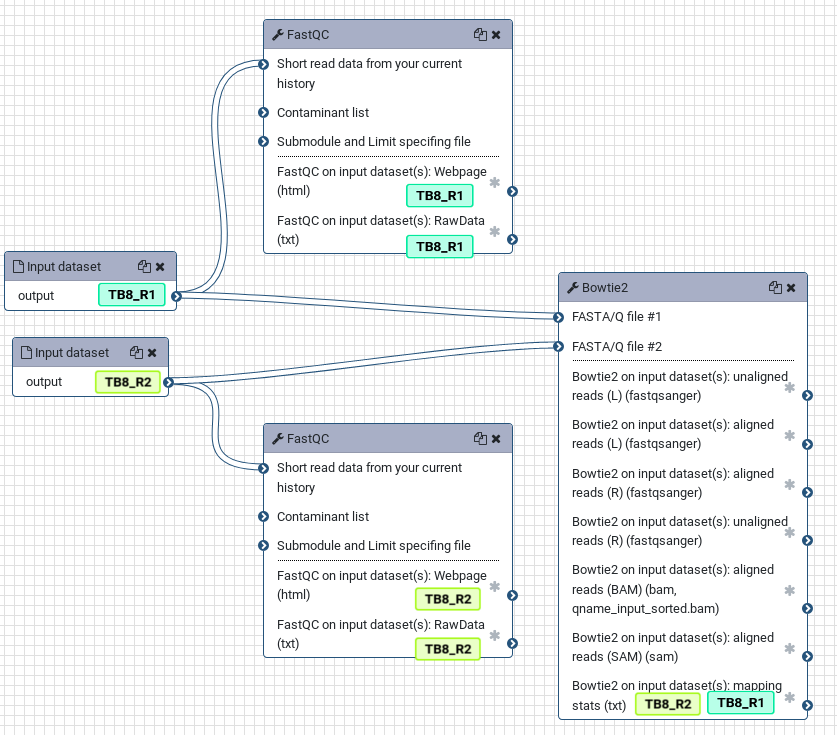The image size is (837, 735).
Task: Click TB8_R1 tag on first Input dataset
Action: click(132, 295)
